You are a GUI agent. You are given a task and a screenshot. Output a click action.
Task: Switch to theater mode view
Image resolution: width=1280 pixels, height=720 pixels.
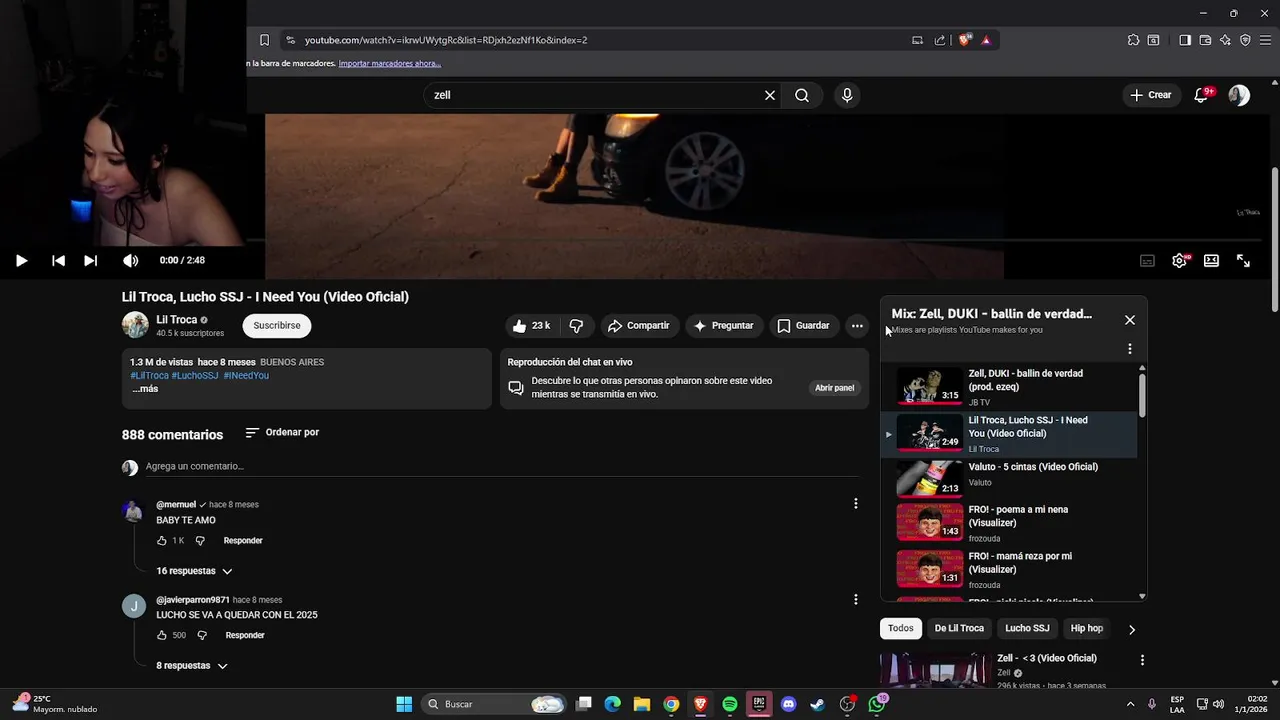click(x=1211, y=260)
